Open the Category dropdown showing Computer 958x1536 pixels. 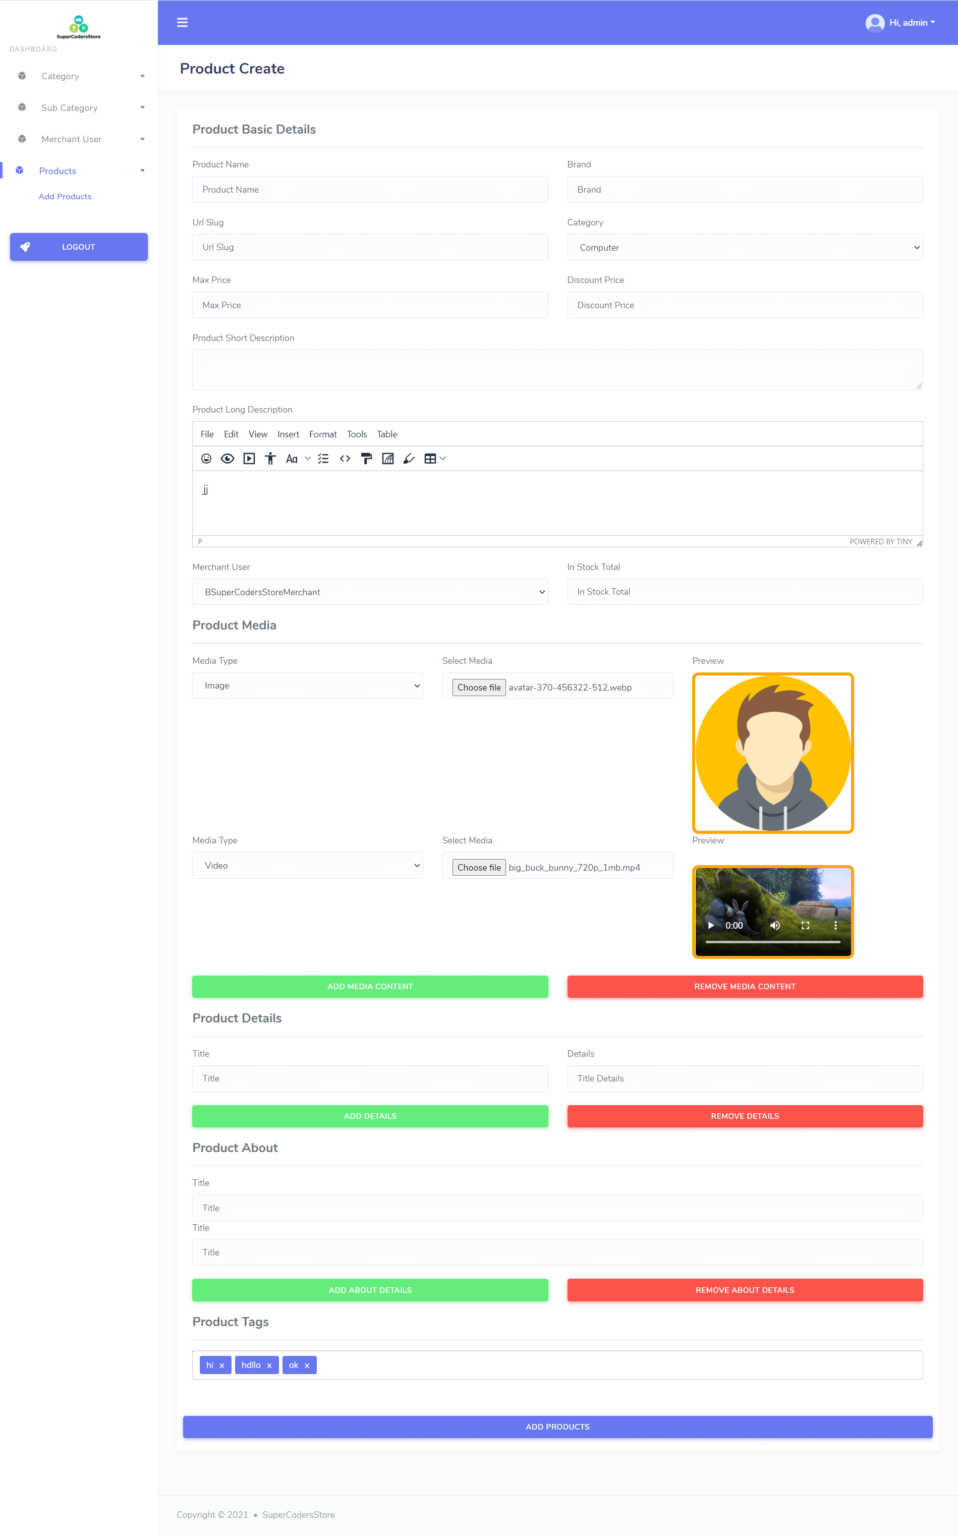coord(744,247)
